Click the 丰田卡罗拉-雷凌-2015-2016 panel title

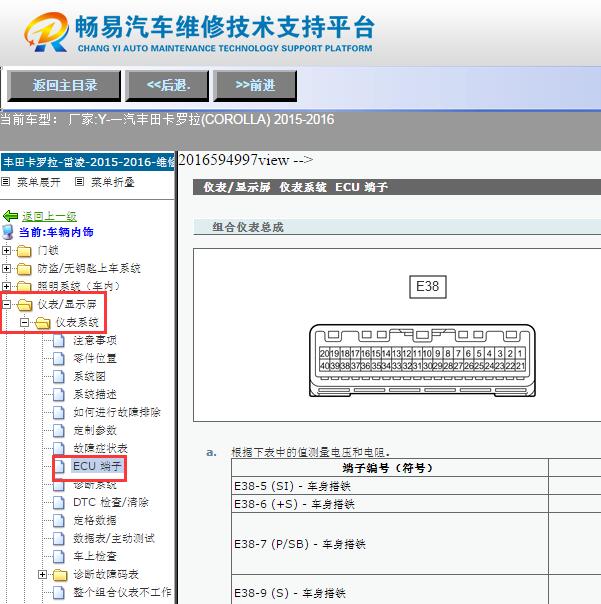tap(88, 162)
